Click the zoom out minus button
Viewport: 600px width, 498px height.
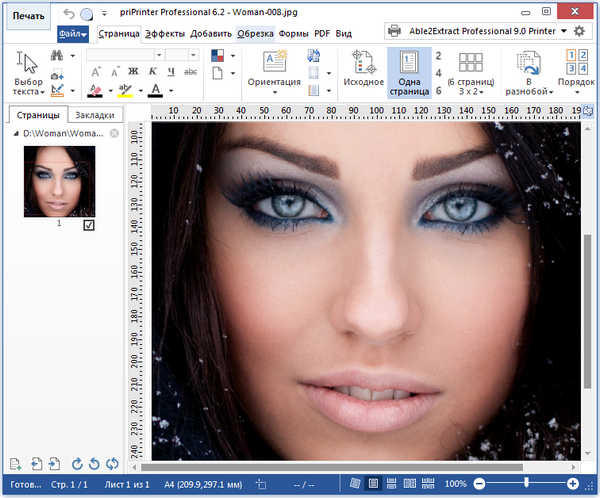point(480,484)
